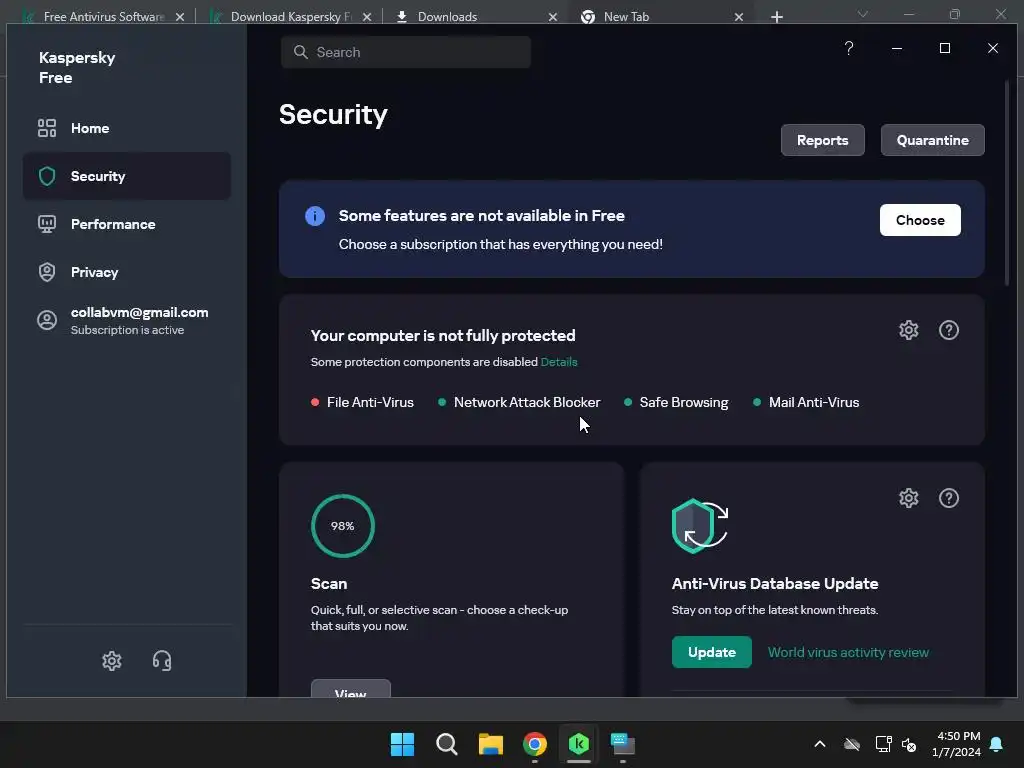Open Kaspersky help question mark in title bar

click(849, 48)
